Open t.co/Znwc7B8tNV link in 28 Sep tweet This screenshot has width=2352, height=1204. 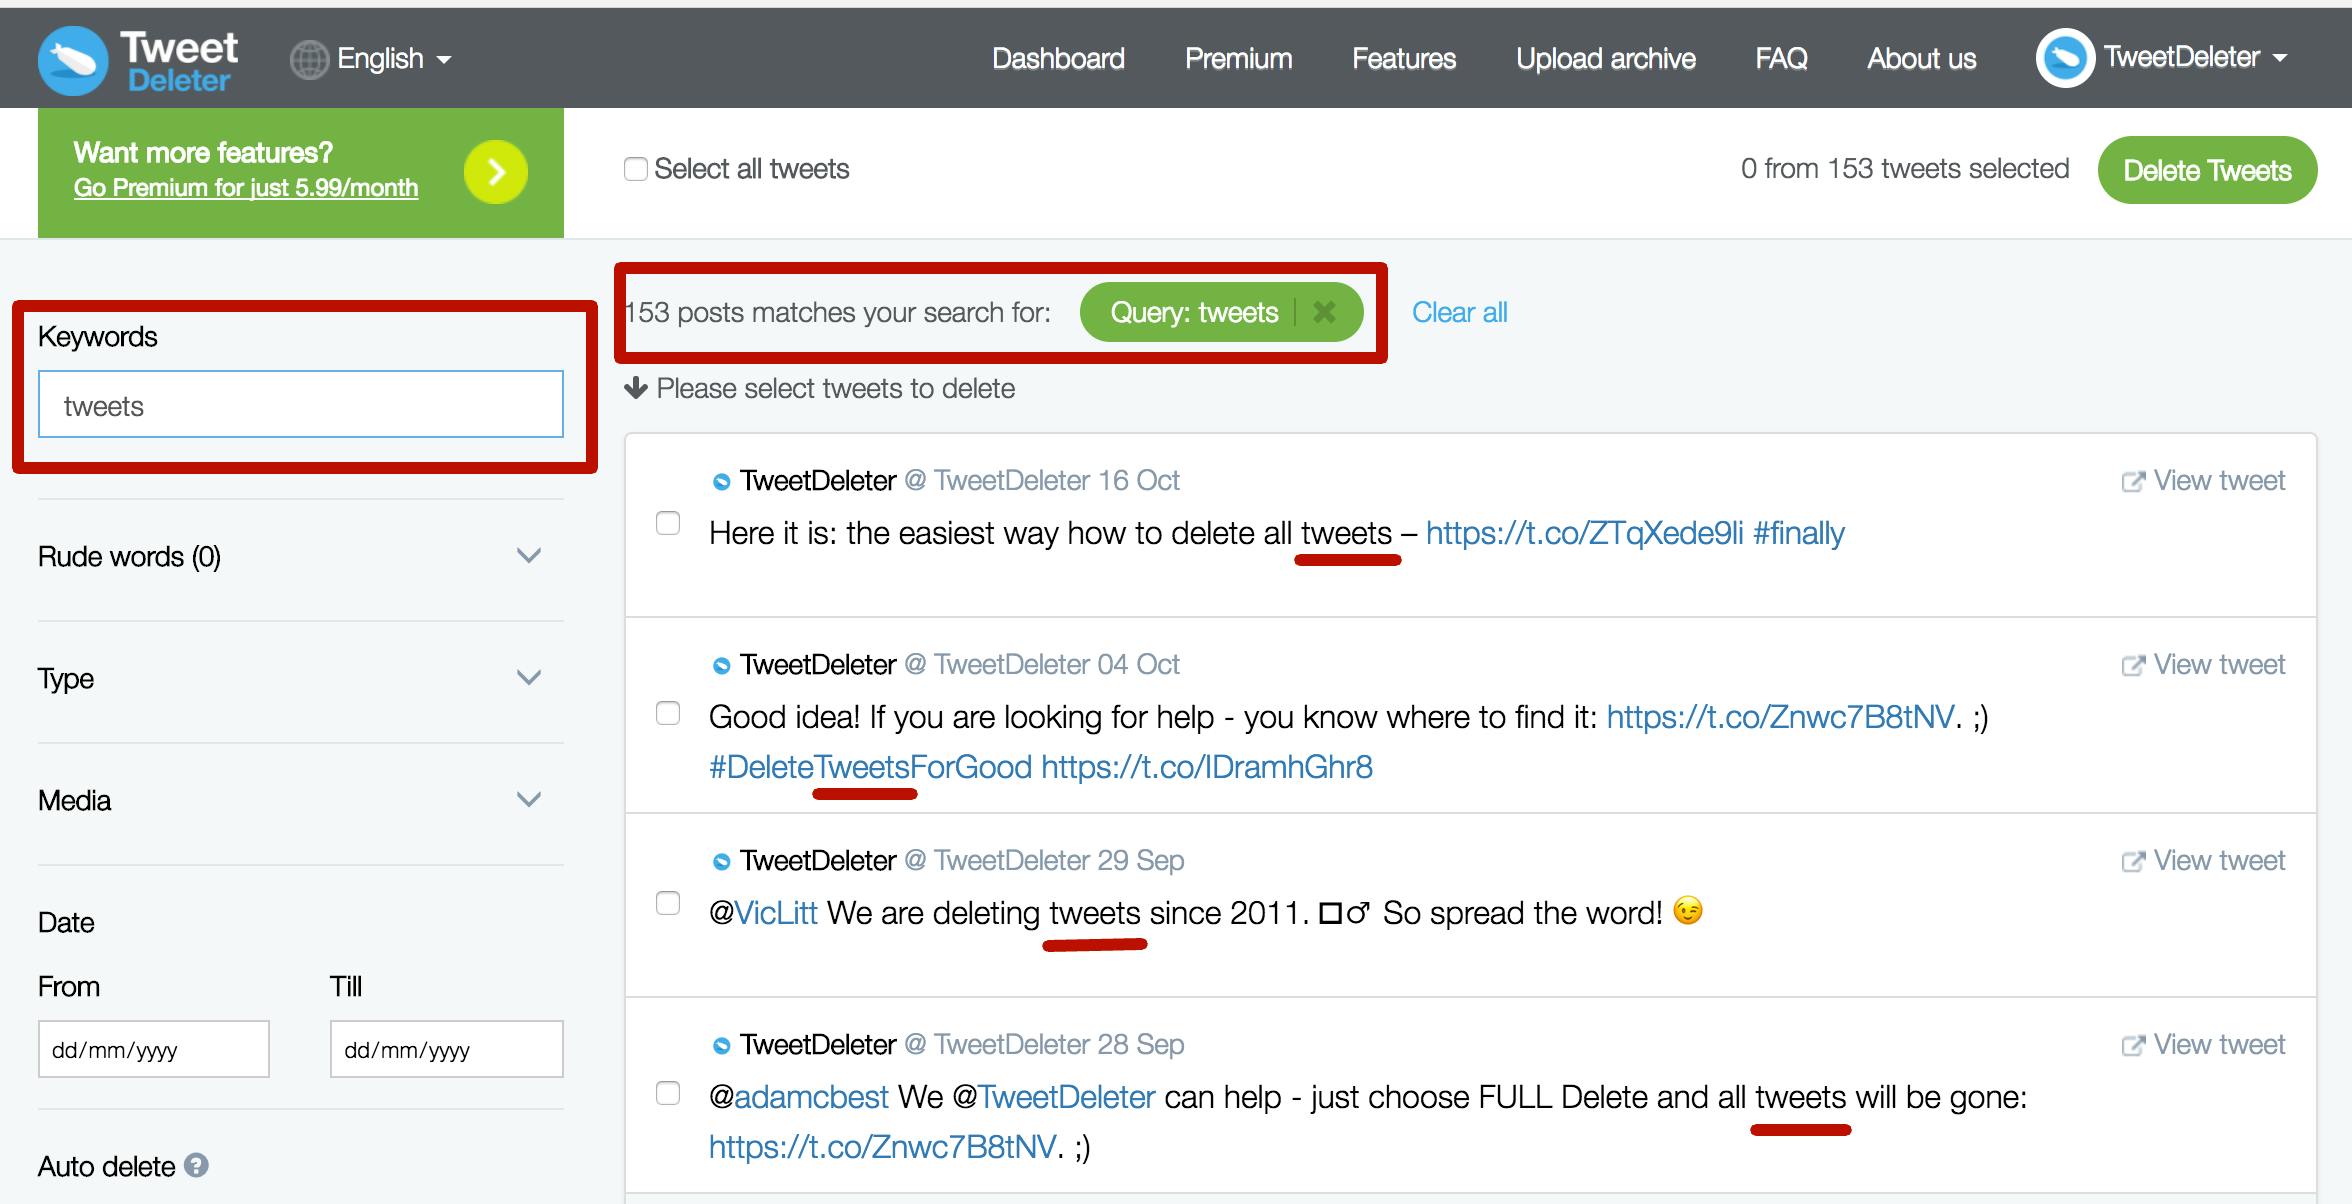[882, 1147]
